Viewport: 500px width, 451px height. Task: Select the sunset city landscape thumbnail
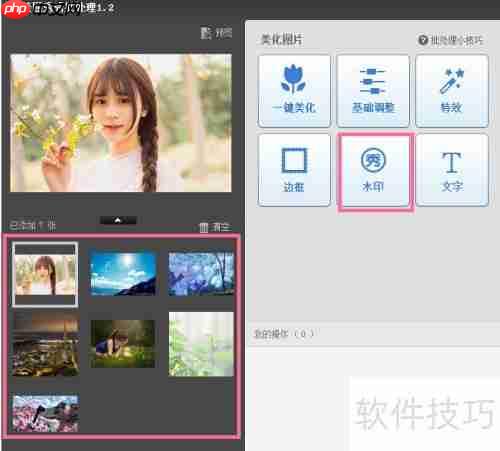[x=46, y=344]
